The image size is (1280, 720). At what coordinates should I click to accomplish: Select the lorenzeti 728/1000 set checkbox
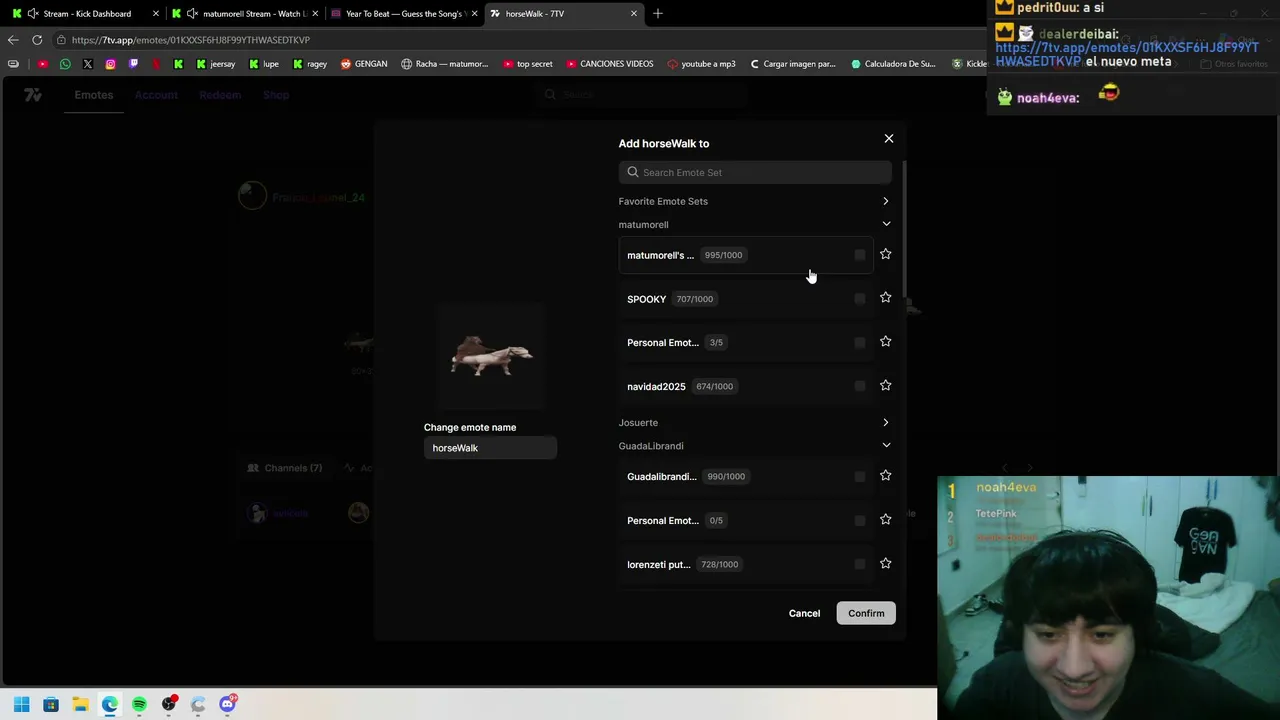[860, 565]
